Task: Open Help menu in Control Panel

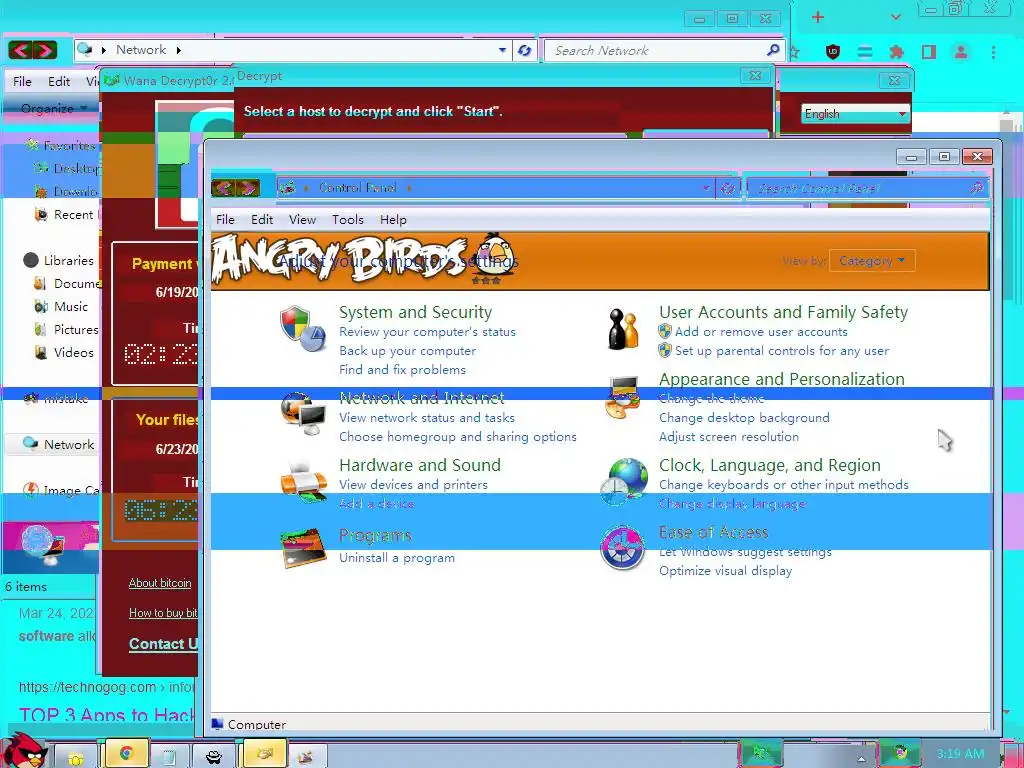Action: click(x=393, y=219)
